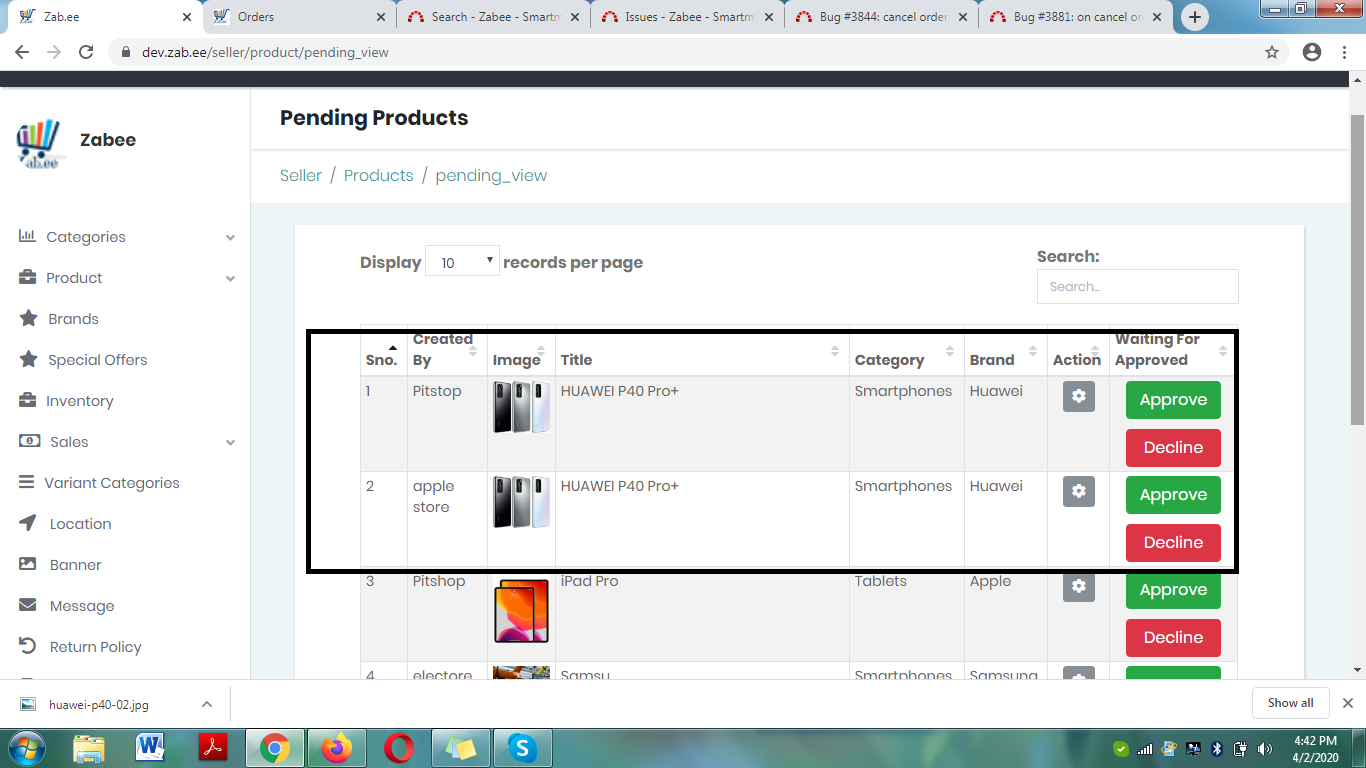Open the huawei-p40-02.jpg download options chevron
The width and height of the screenshot is (1366, 768).
(207, 704)
